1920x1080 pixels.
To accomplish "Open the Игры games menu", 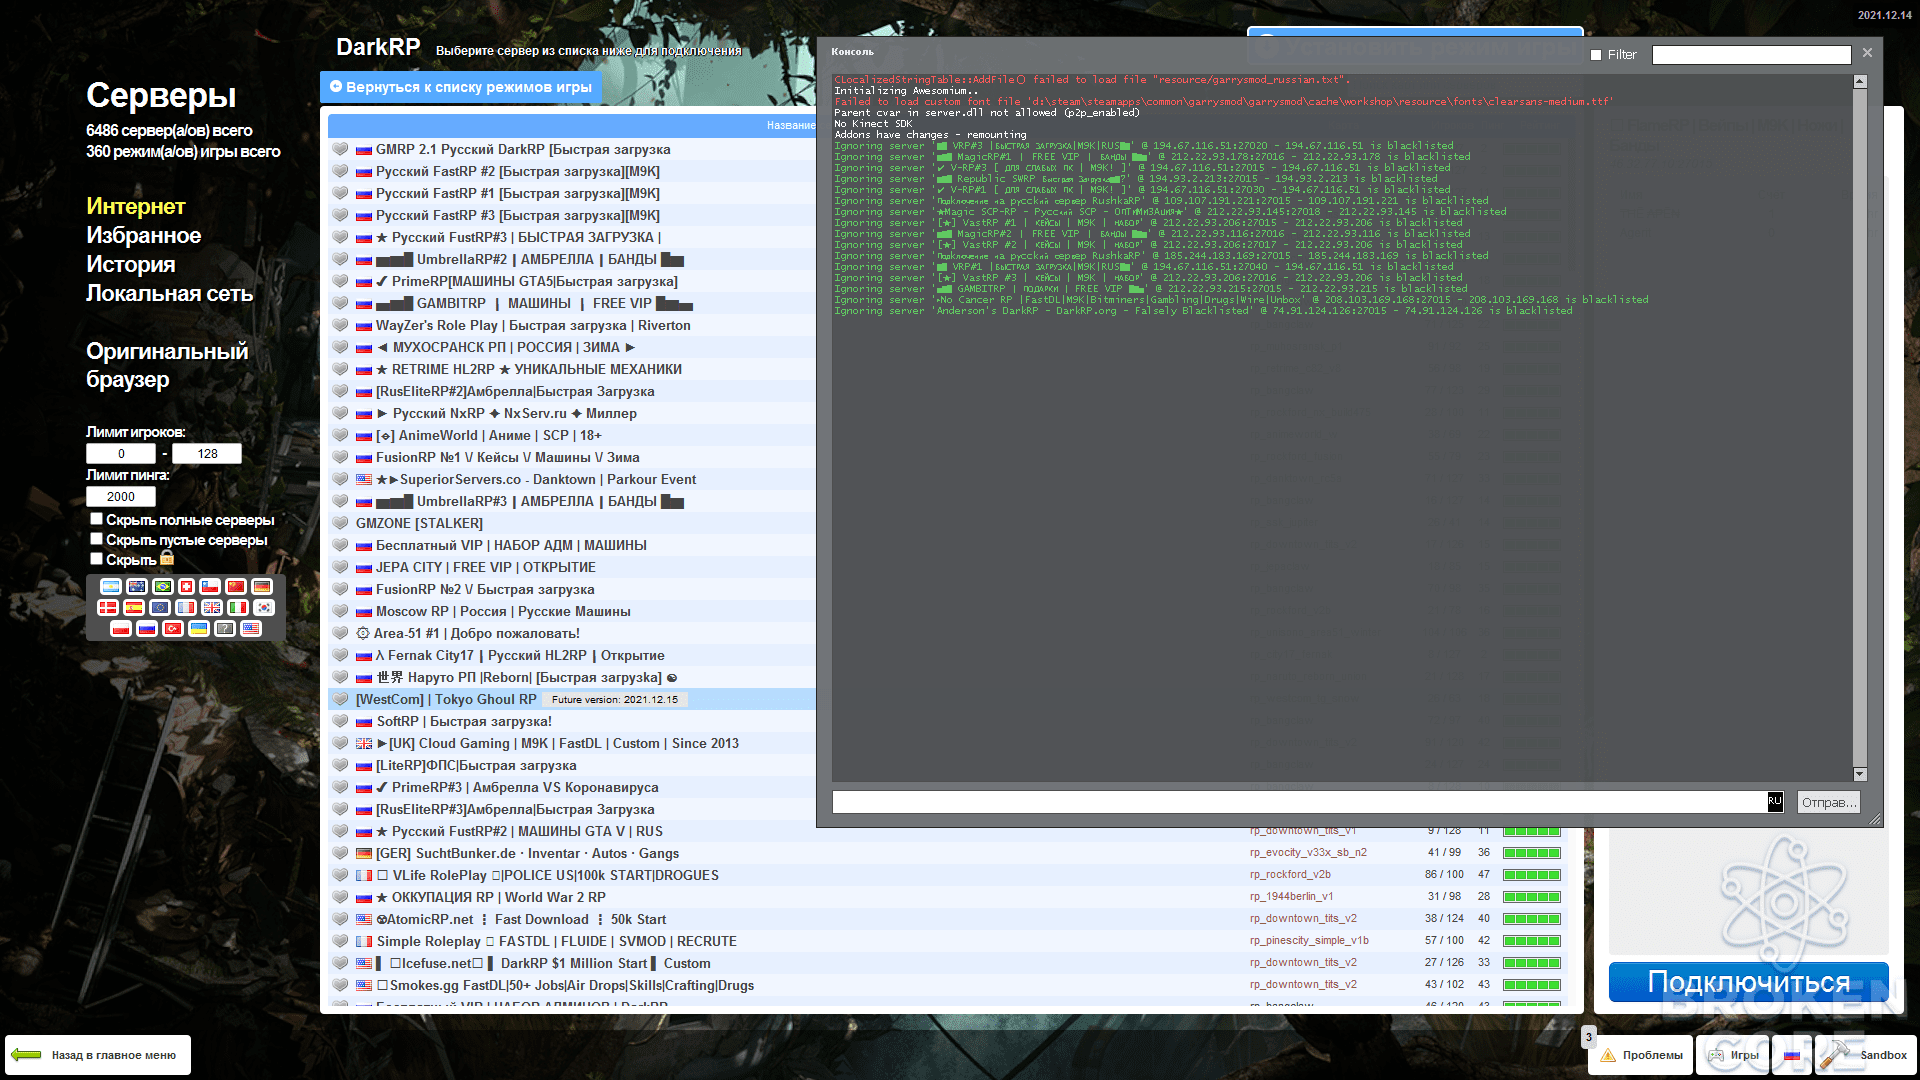I will click(x=1732, y=1055).
